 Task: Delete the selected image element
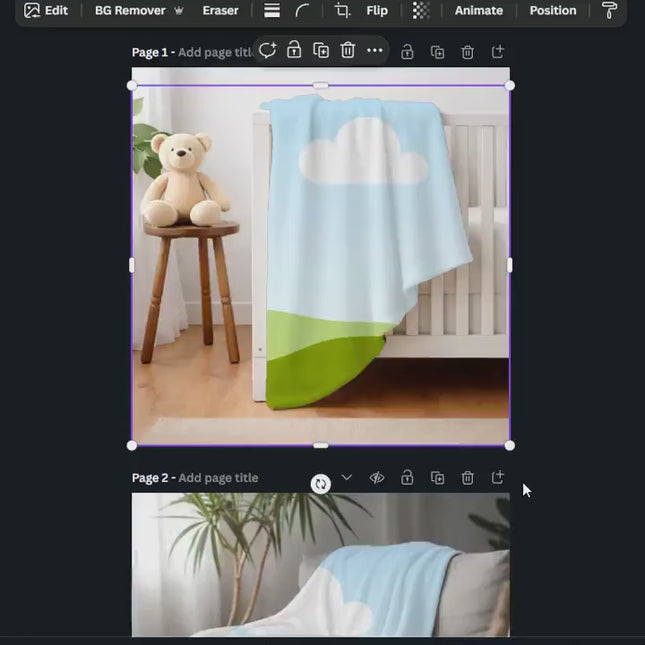[x=348, y=51]
